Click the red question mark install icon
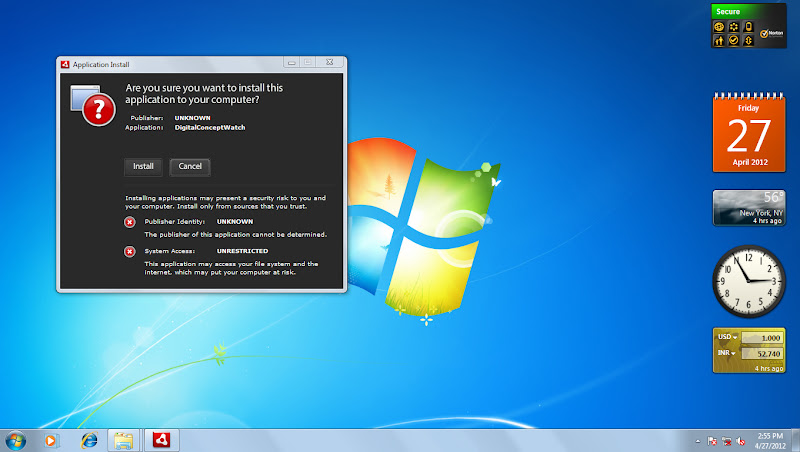 93,106
